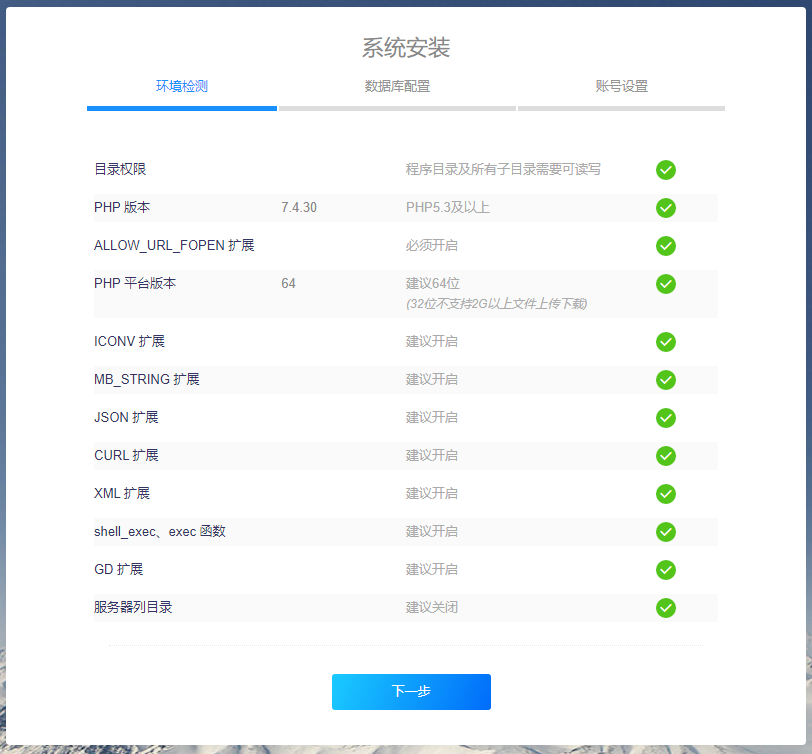Click the 32位不支持2G以上文件上传下载 note
The image size is (812, 754).
coord(496,303)
